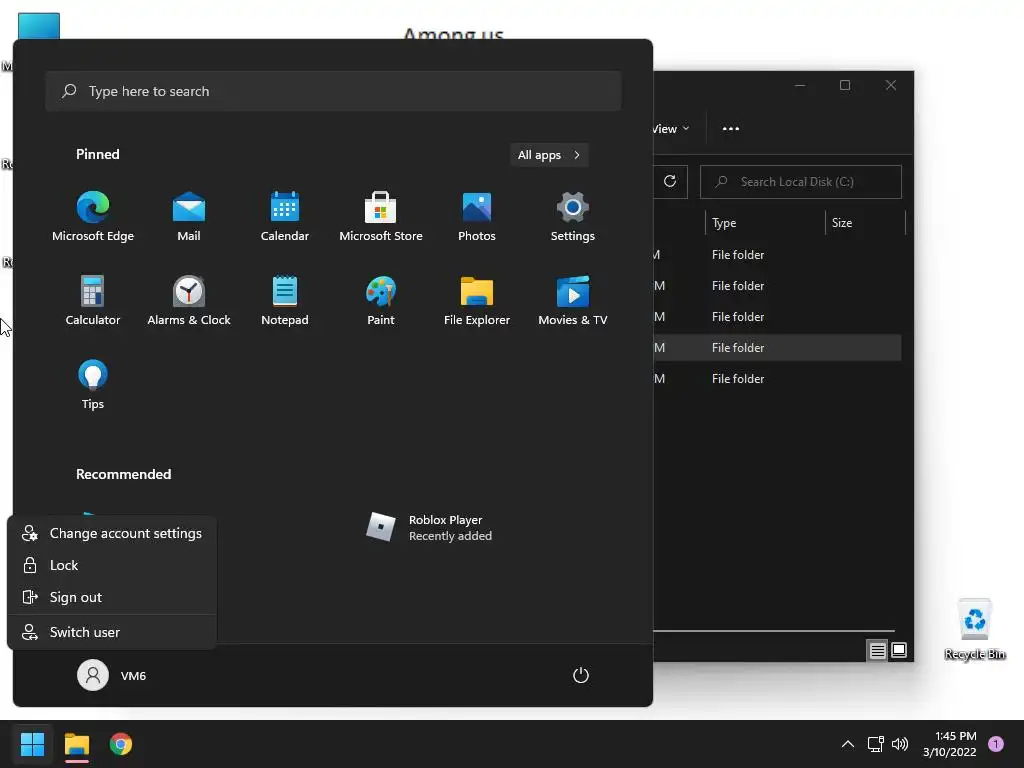Choose Switch user
Screen dimensions: 1024x768
click(112, 632)
